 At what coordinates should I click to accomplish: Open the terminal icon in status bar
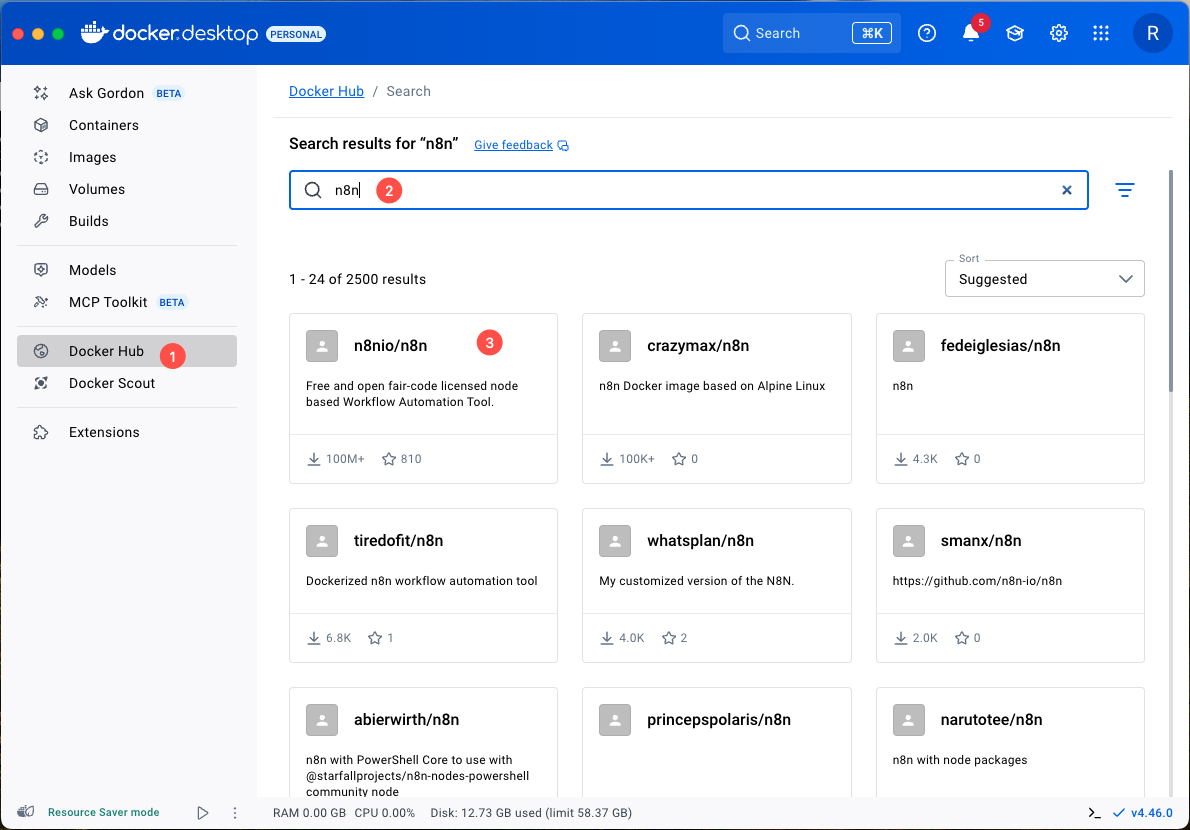1094,813
